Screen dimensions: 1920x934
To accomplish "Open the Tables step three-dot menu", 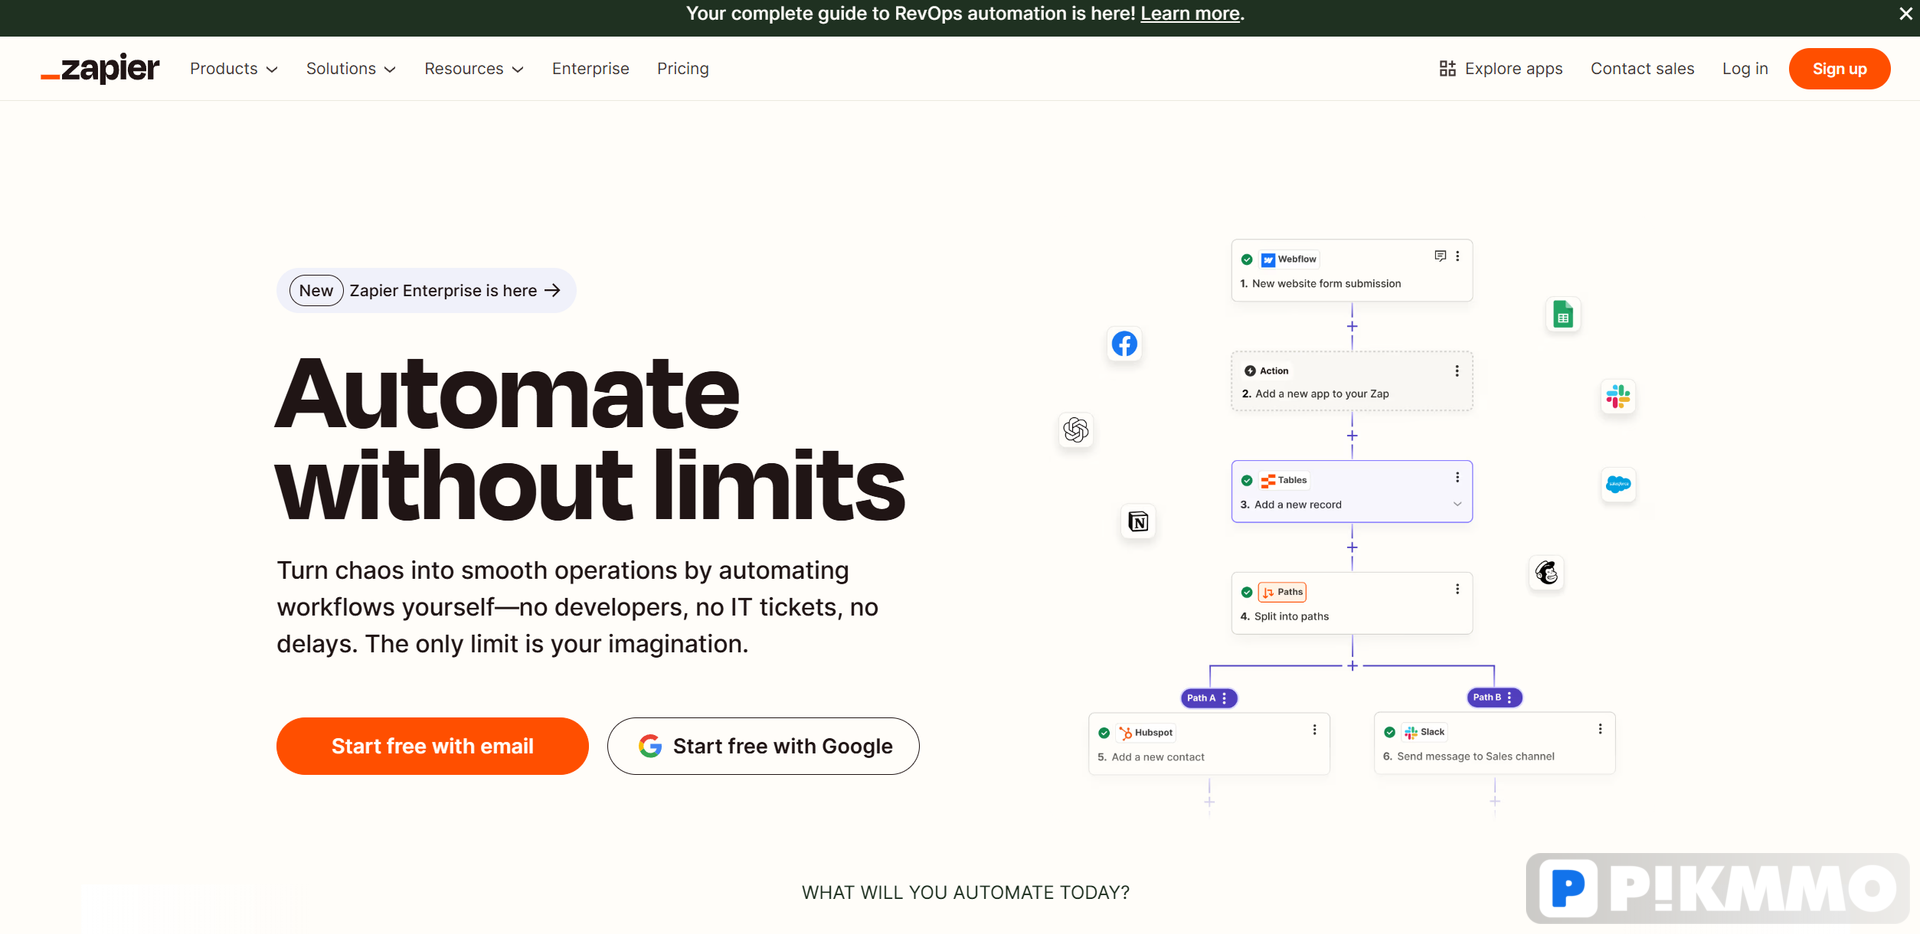I will (x=1457, y=478).
